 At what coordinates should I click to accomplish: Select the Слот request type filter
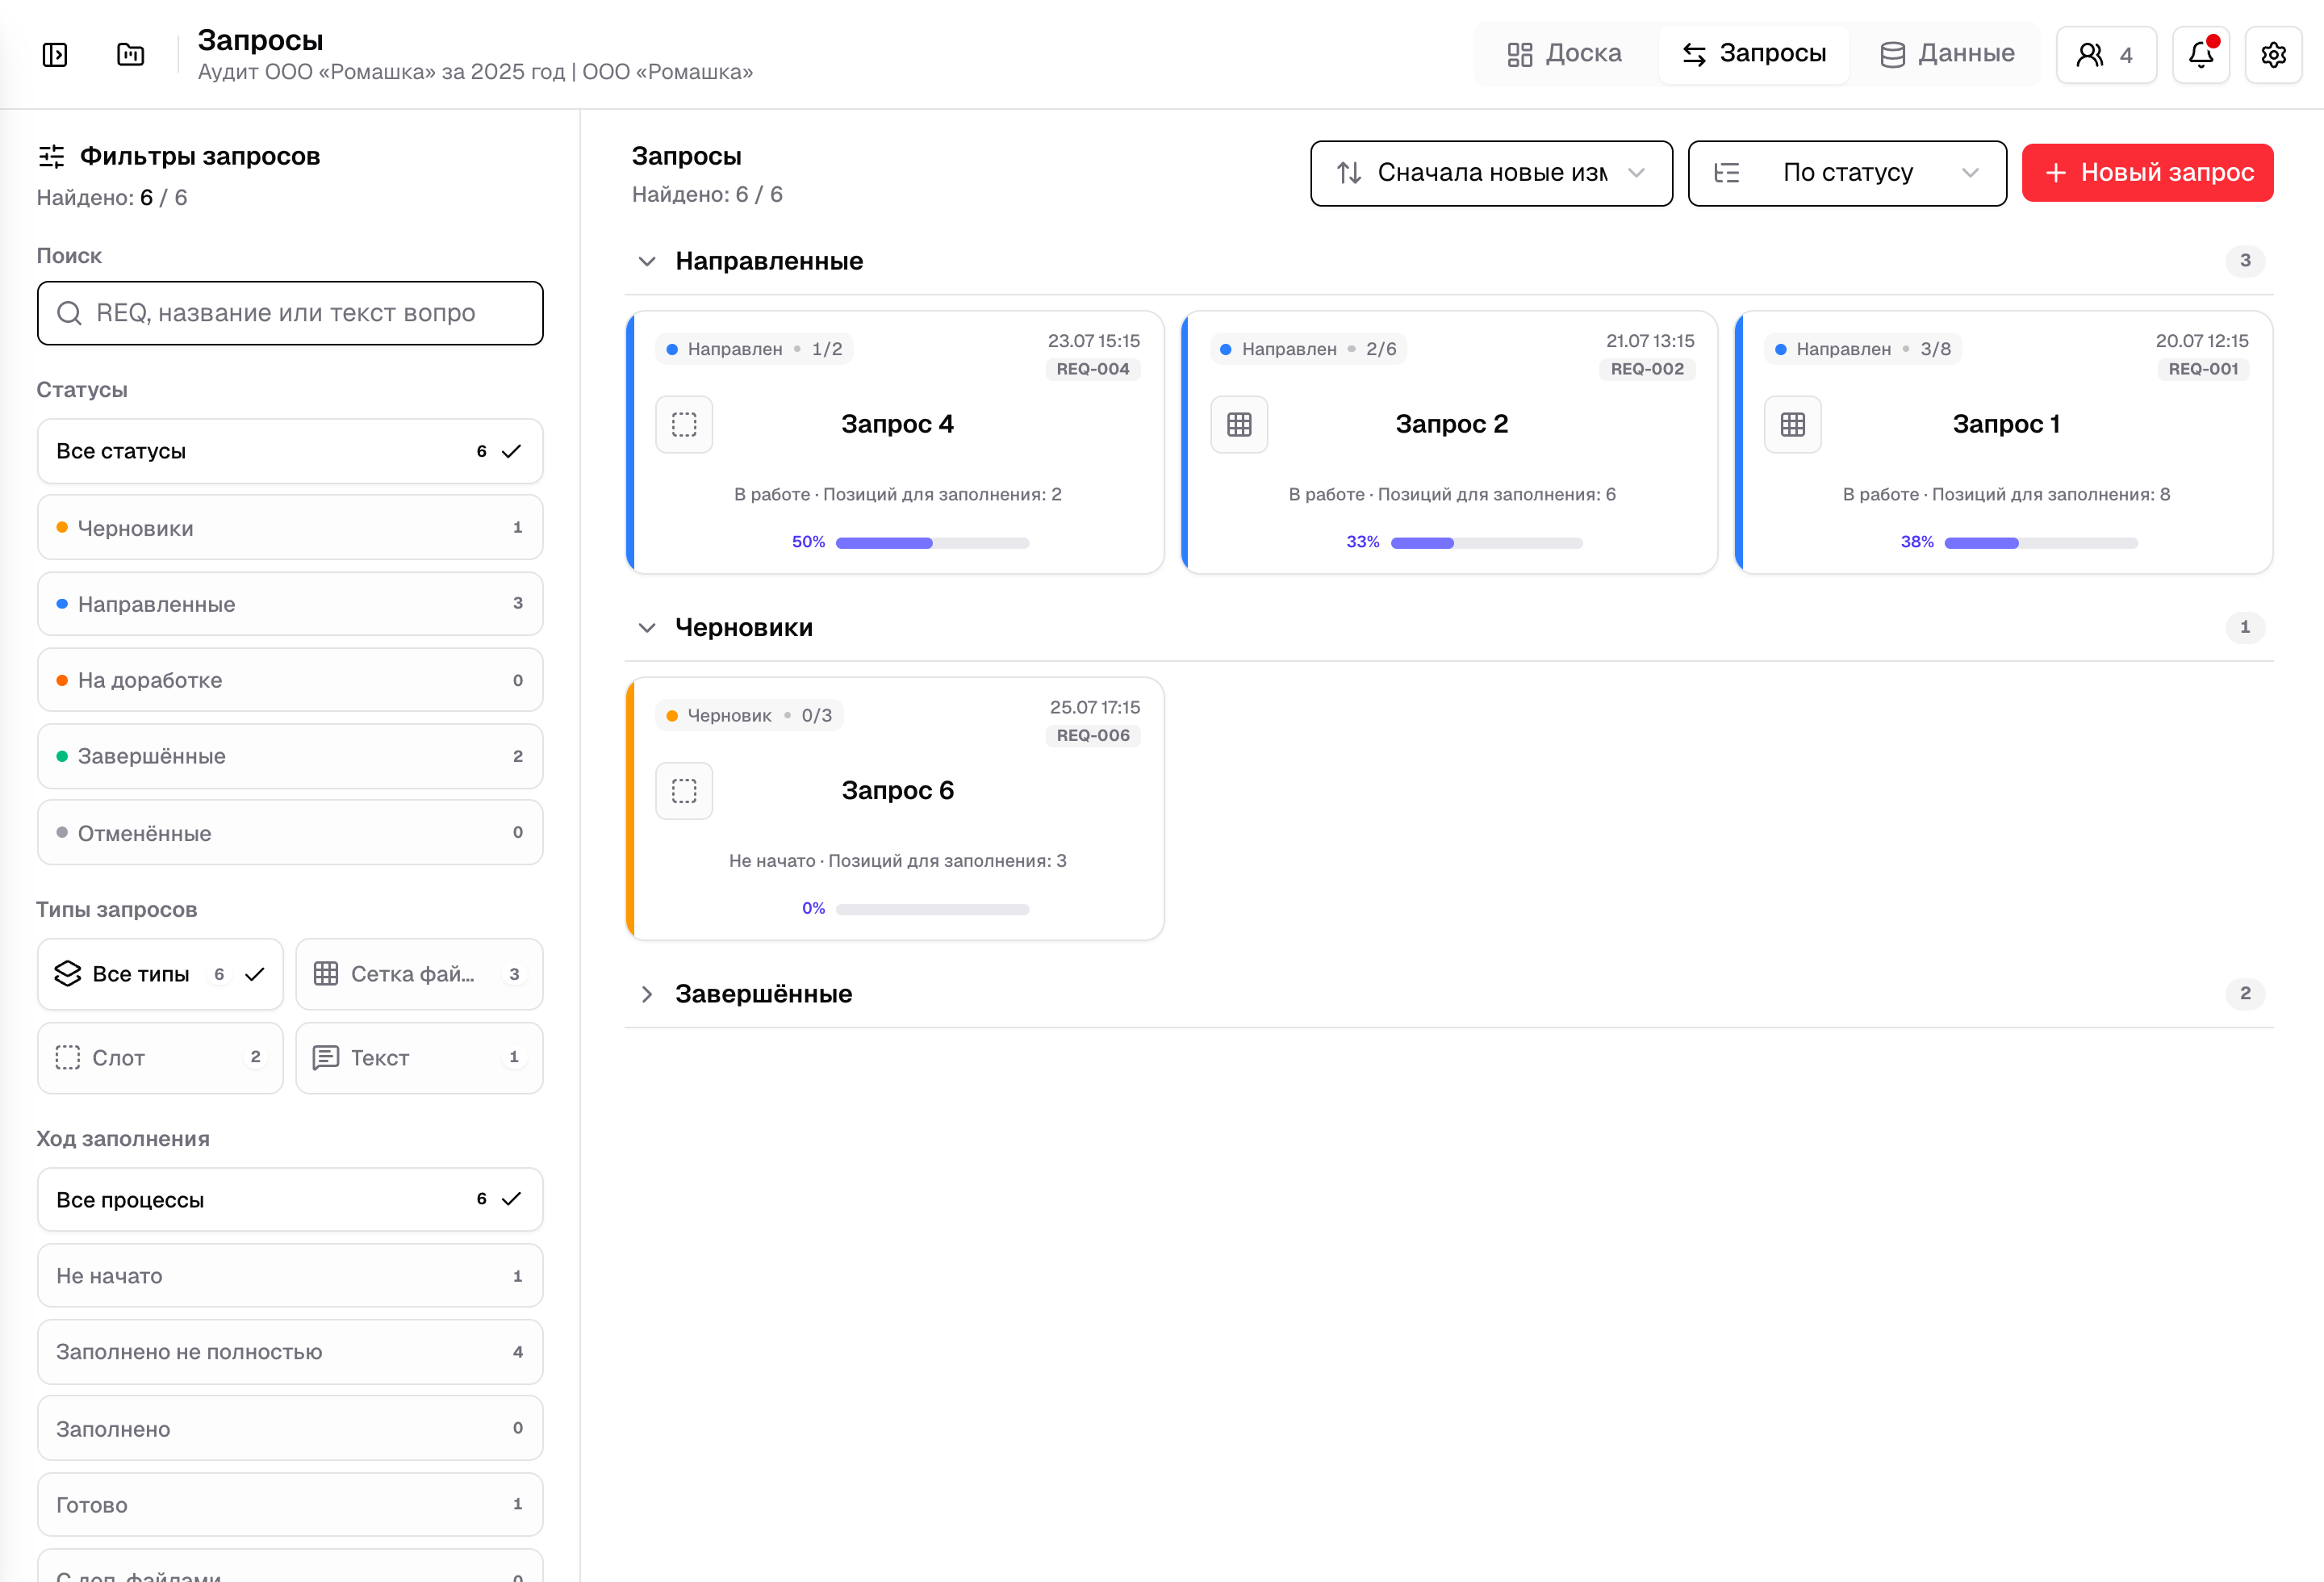pyautogui.click(x=160, y=1057)
